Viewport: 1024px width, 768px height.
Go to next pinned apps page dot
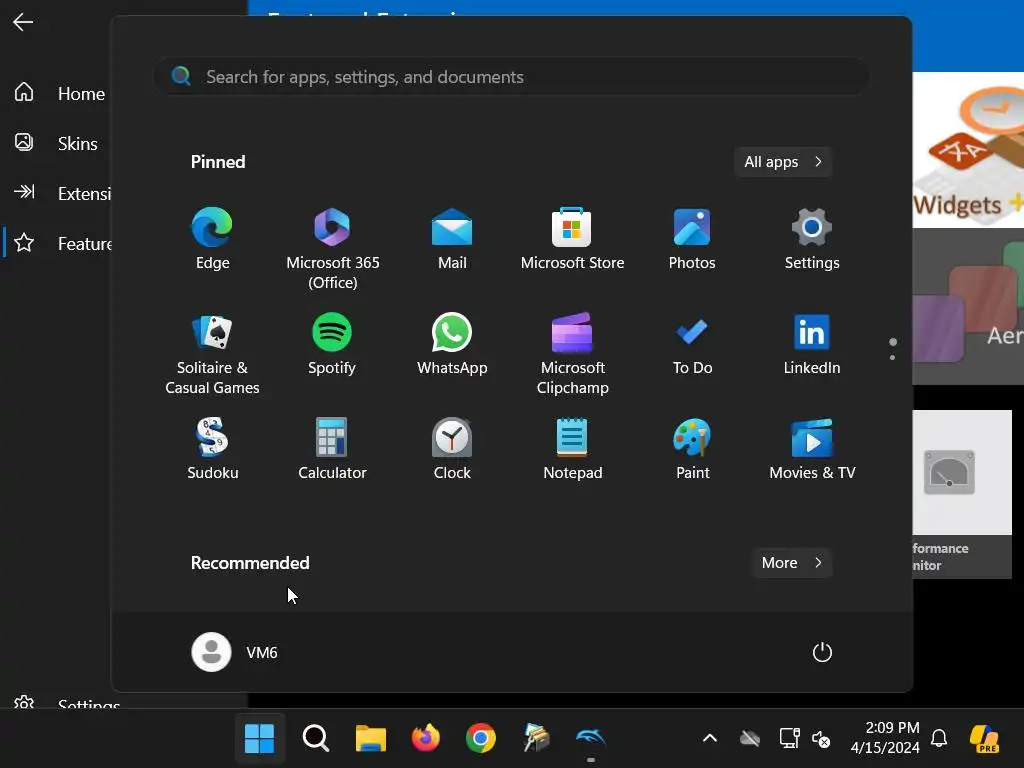[892, 357]
